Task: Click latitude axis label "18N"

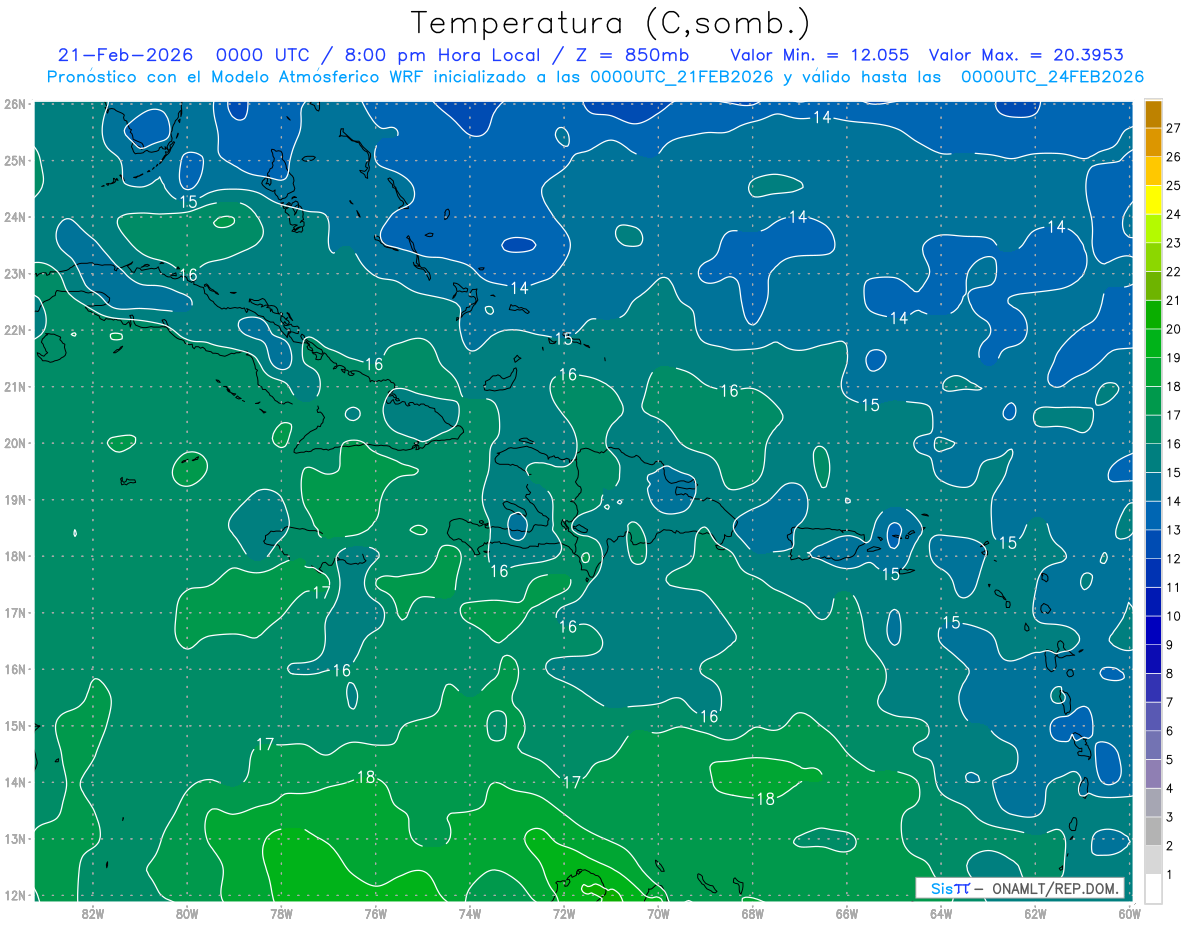Action: (x=15, y=556)
